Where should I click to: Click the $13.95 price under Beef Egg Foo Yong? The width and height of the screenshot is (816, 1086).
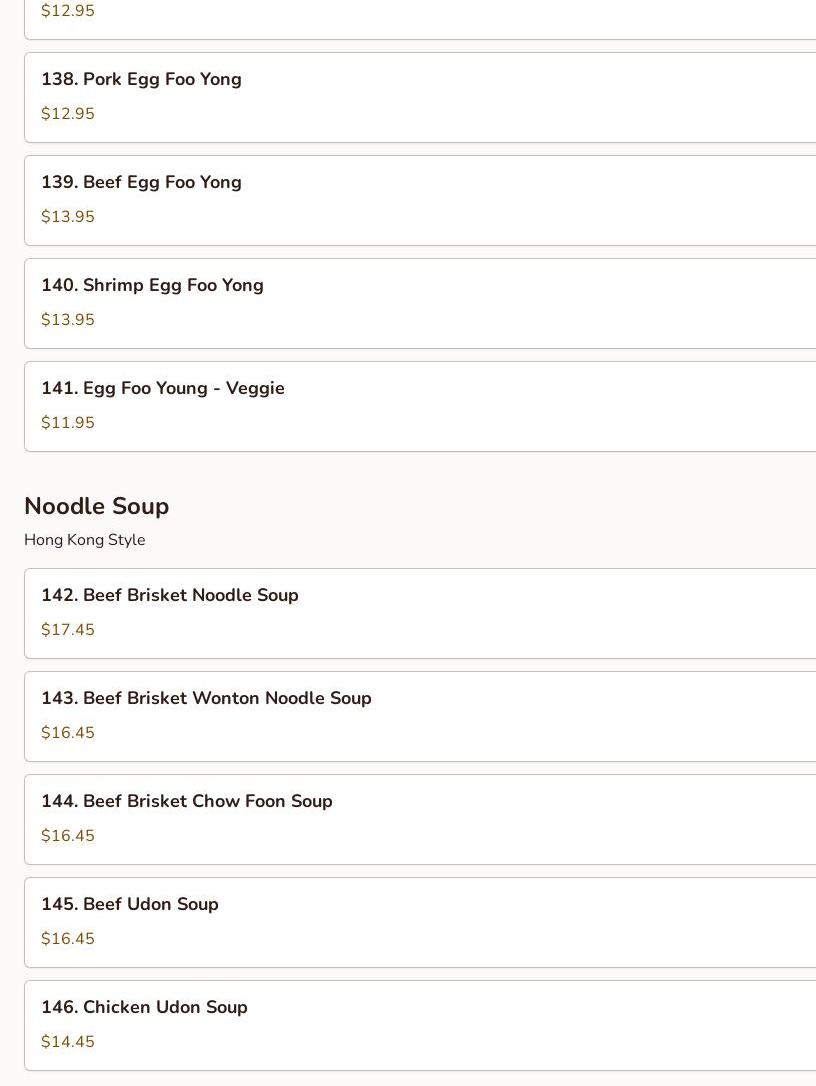[x=68, y=217]
